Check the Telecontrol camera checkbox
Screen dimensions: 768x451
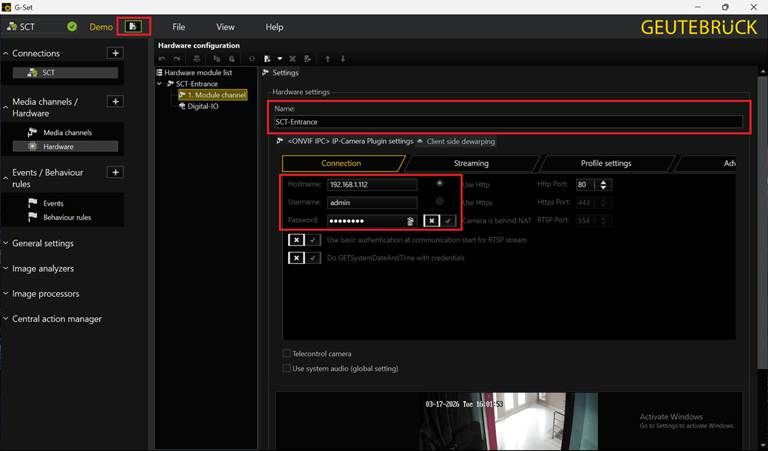click(x=287, y=354)
